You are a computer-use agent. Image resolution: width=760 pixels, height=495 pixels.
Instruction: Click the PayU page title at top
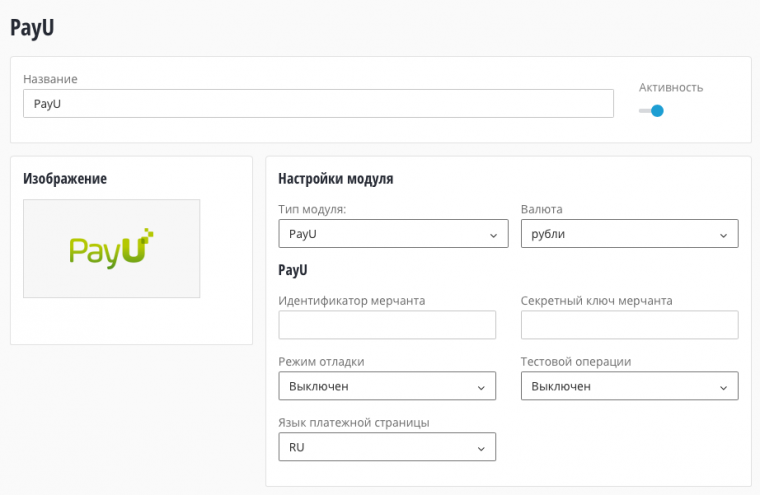(32, 27)
